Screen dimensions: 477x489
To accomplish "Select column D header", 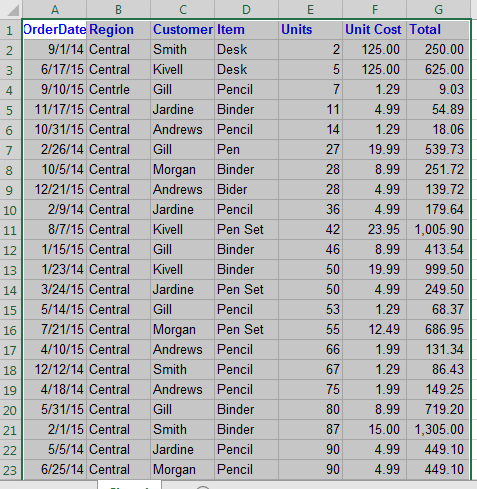I will (246, 9).
